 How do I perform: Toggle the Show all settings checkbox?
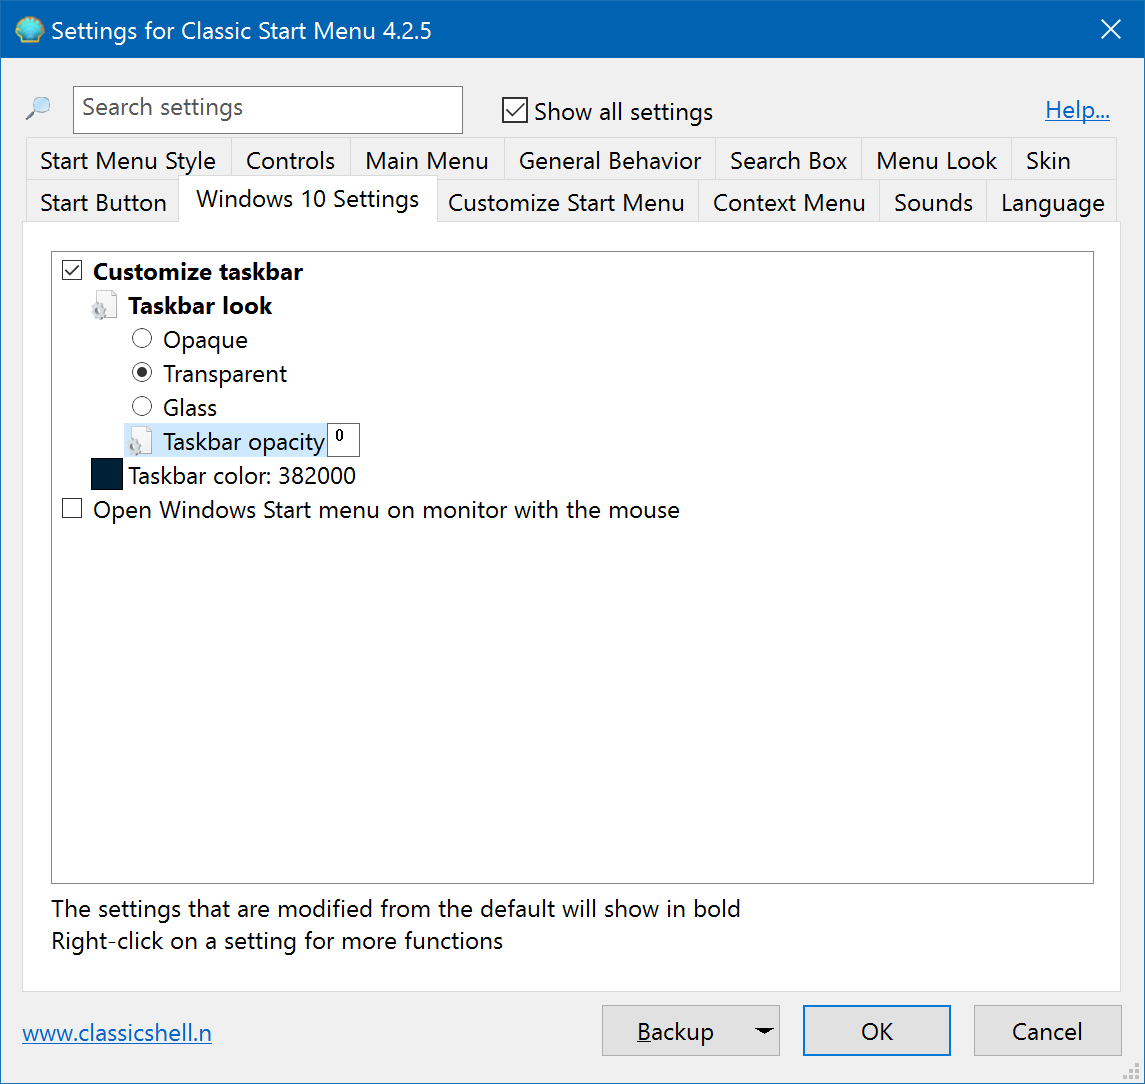515,110
